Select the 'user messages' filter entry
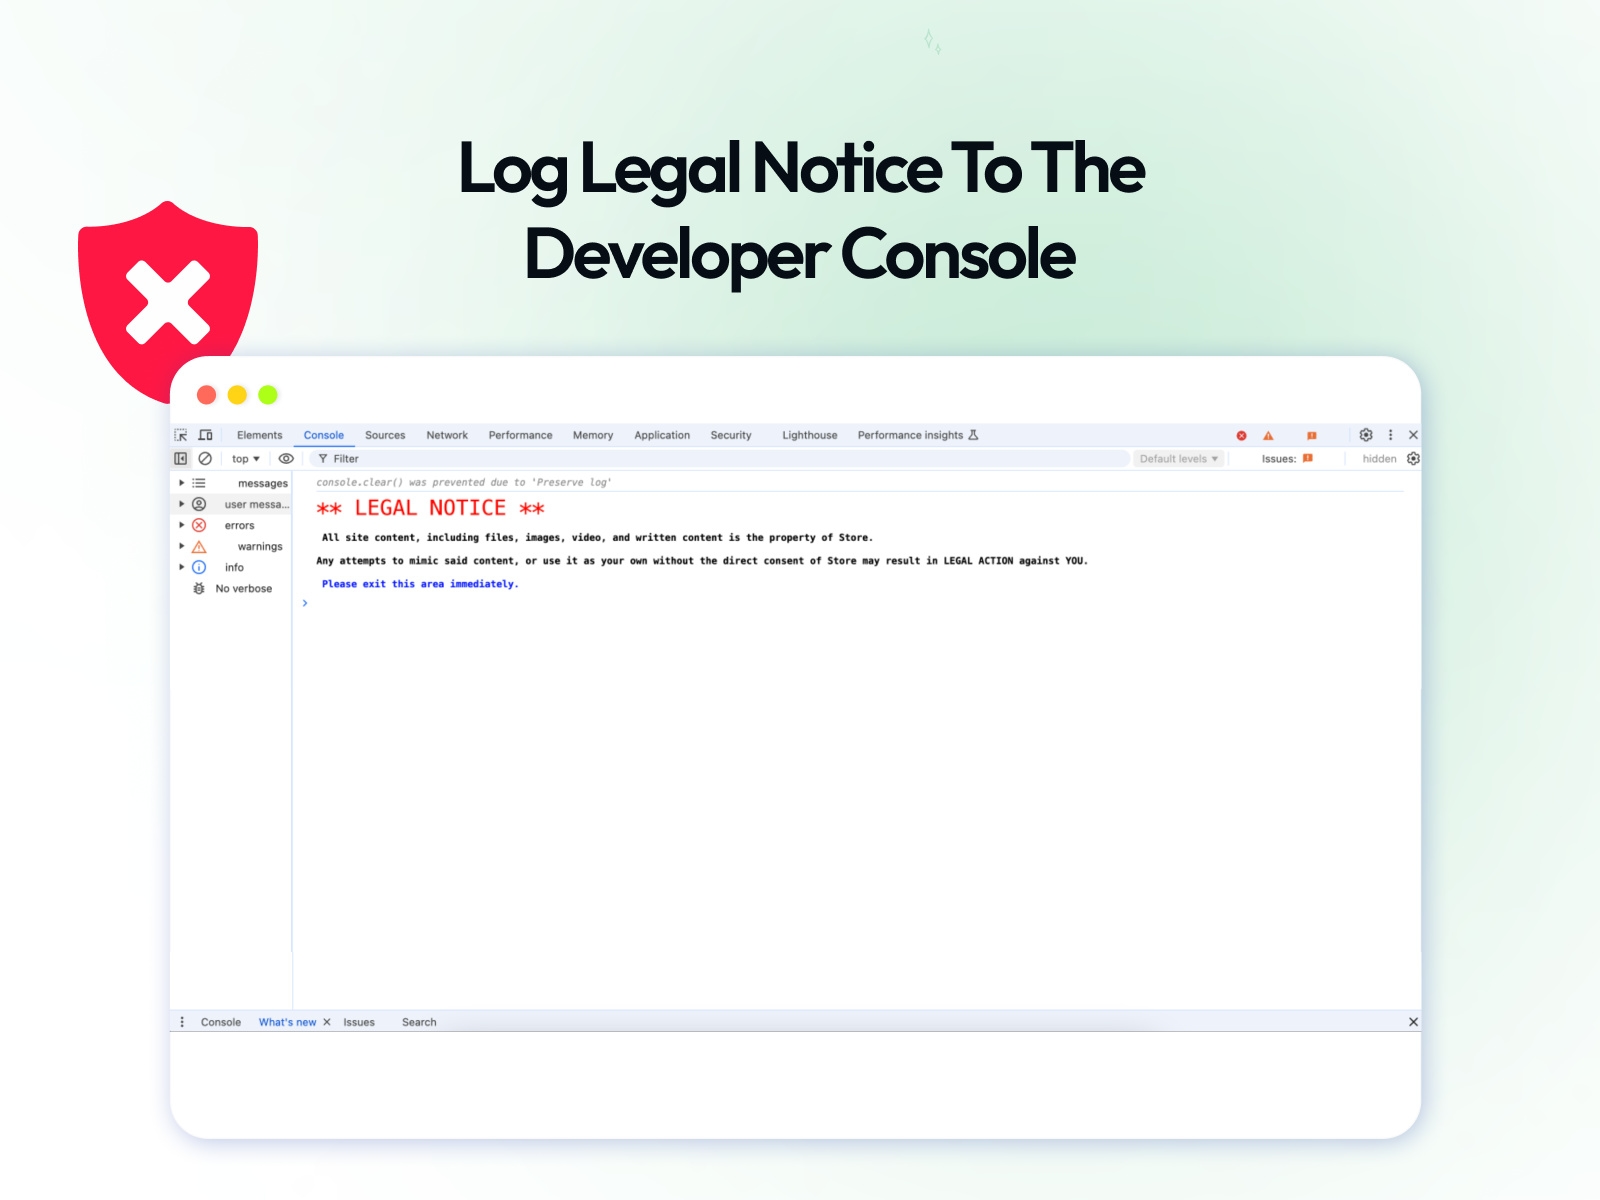 [x=256, y=503]
